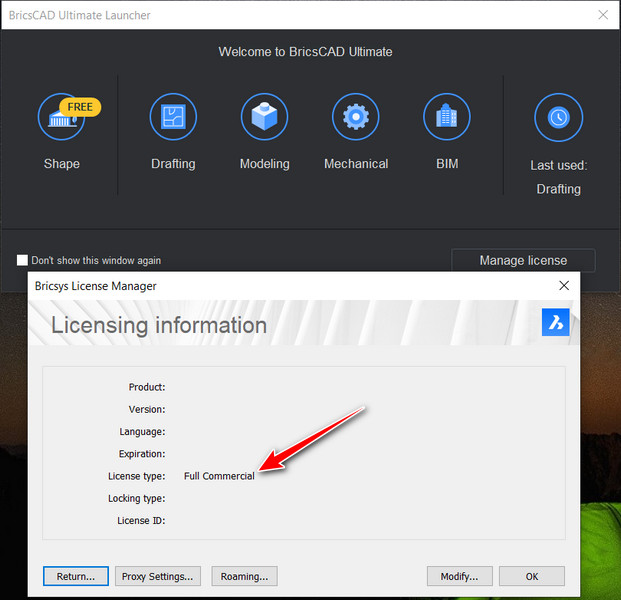Click the BIM label text

[447, 164]
